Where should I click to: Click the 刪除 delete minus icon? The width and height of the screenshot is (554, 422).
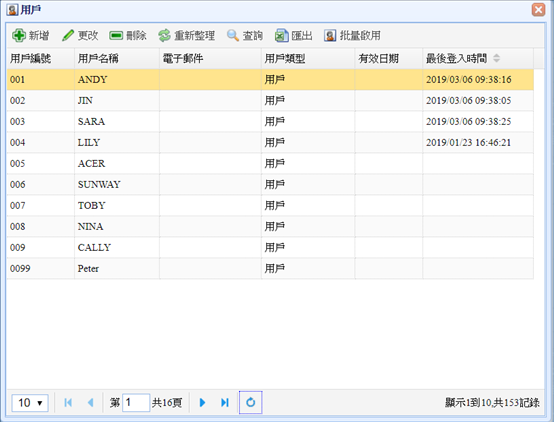(x=116, y=35)
